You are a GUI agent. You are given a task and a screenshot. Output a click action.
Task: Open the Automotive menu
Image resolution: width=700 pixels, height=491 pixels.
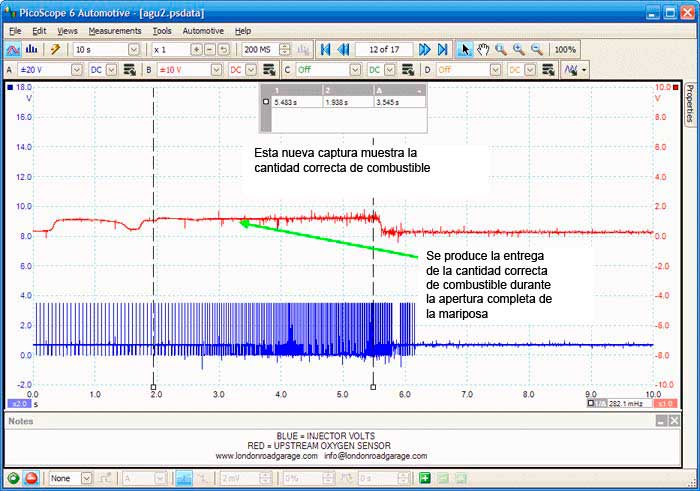coord(203,31)
